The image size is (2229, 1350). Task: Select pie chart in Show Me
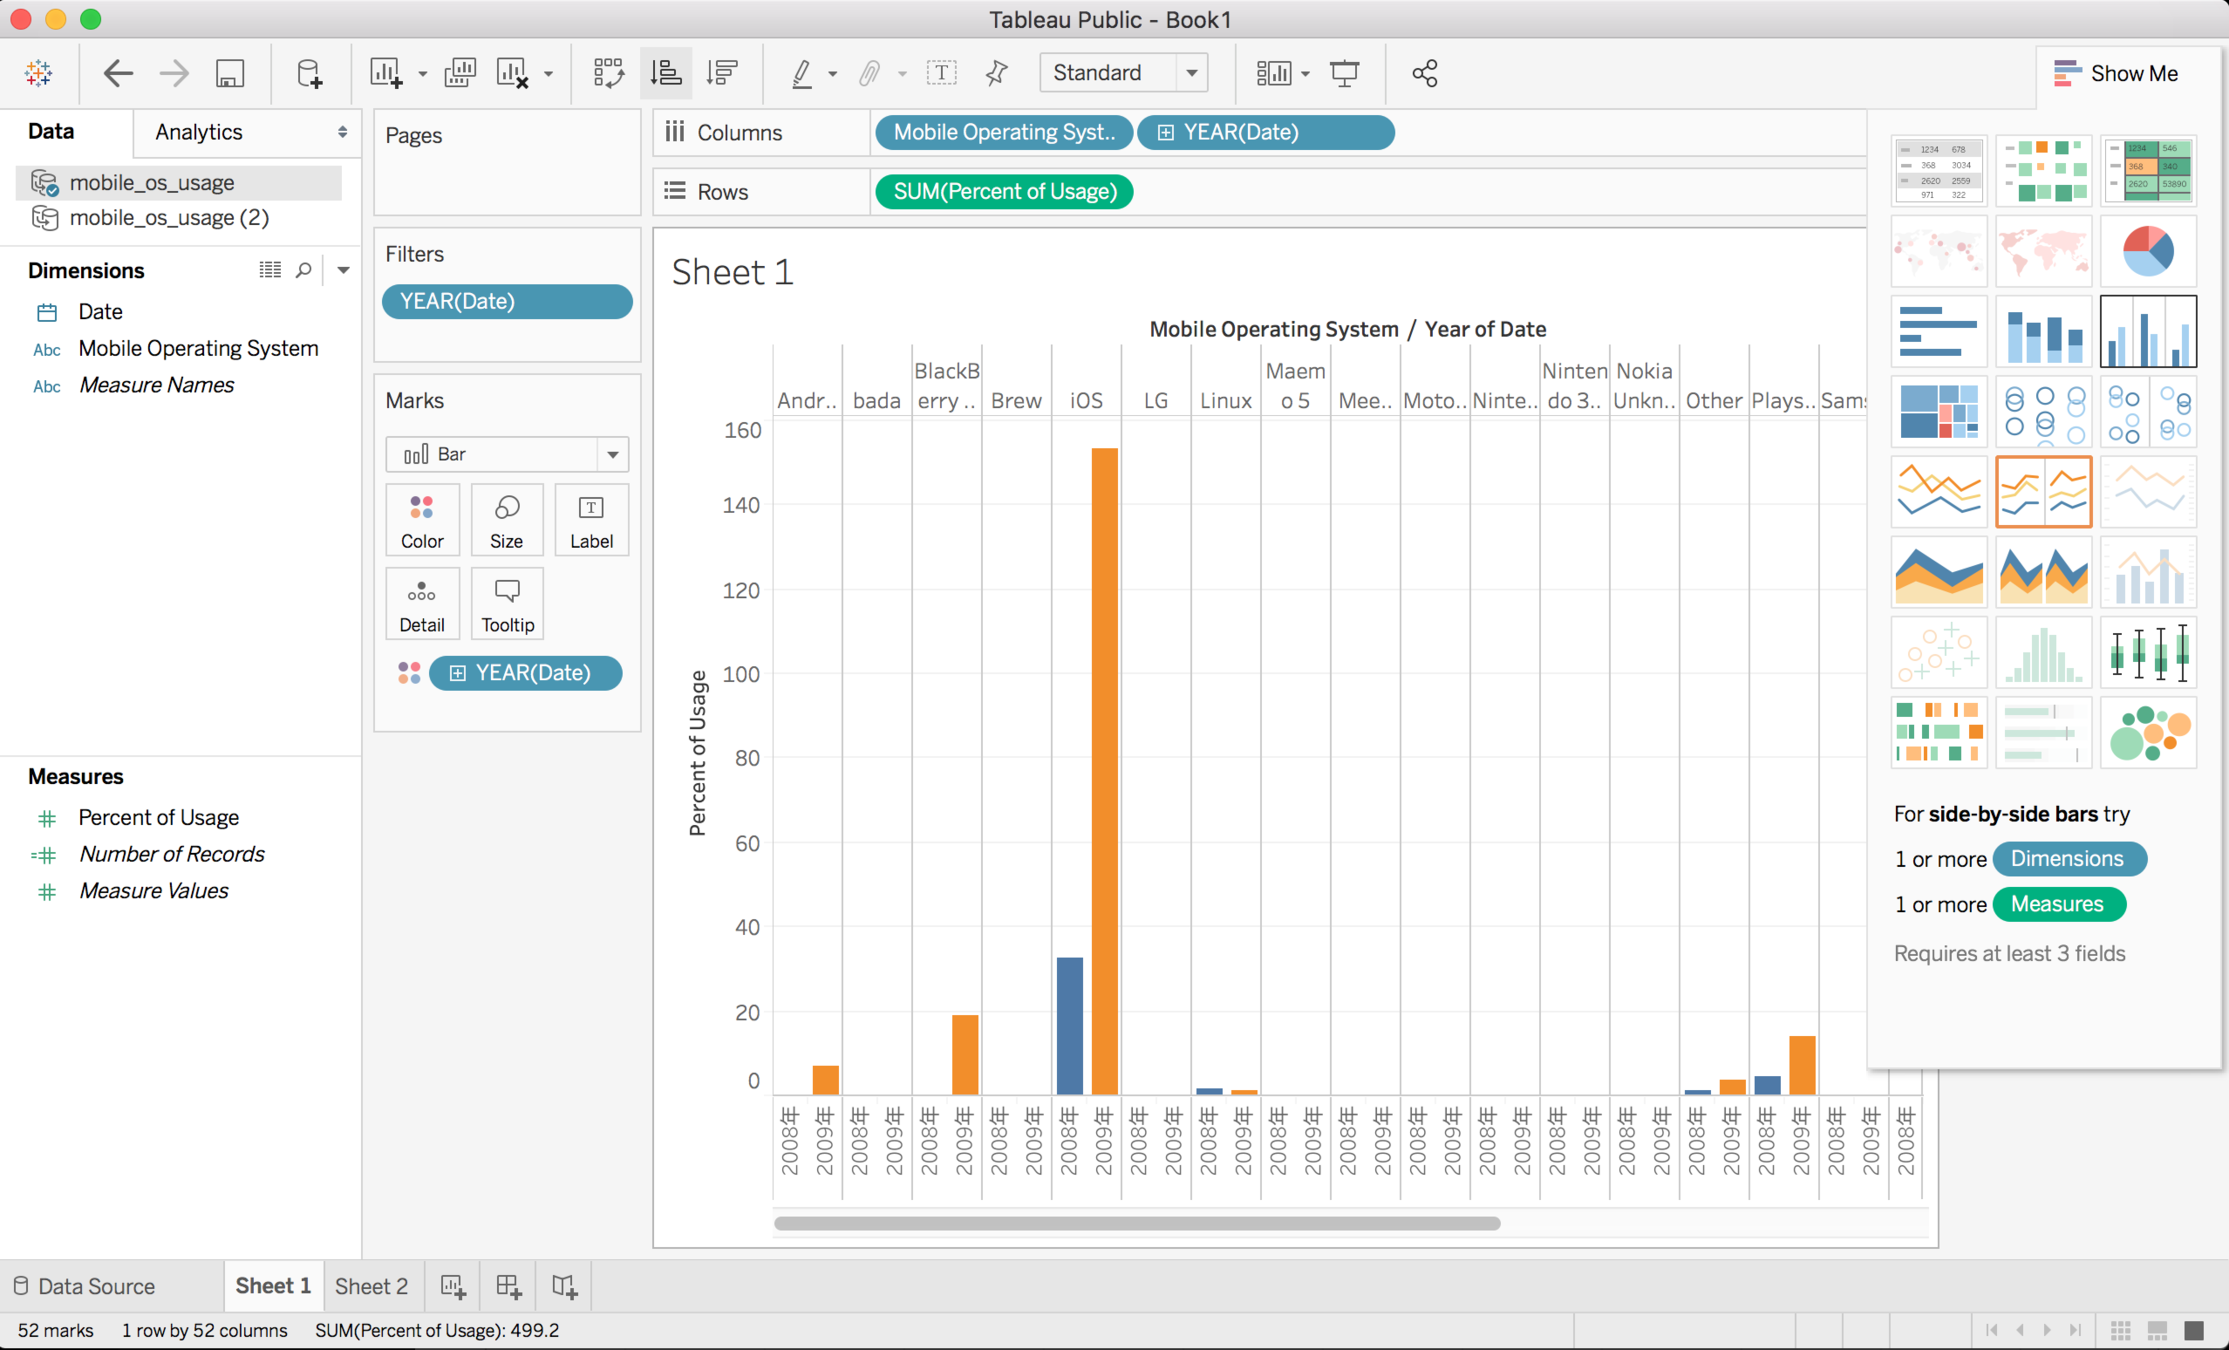click(x=2147, y=250)
